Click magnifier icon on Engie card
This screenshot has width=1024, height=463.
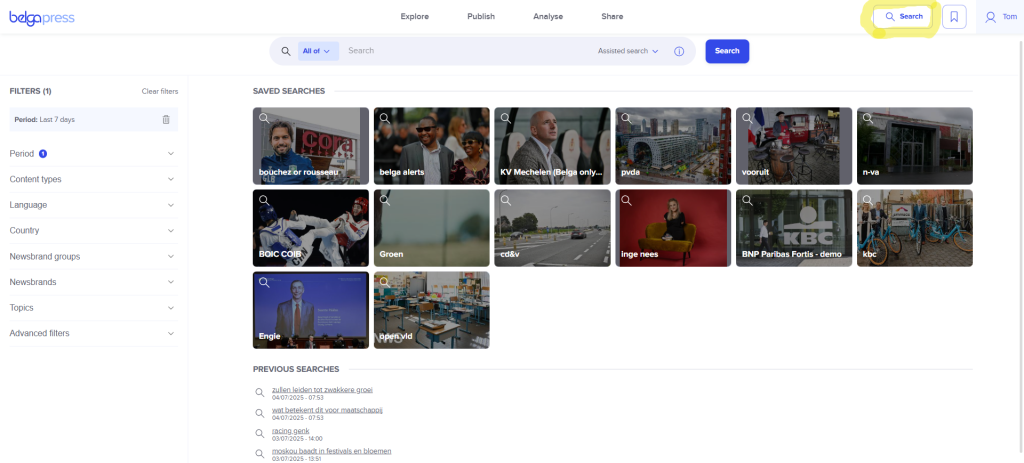[x=264, y=282]
